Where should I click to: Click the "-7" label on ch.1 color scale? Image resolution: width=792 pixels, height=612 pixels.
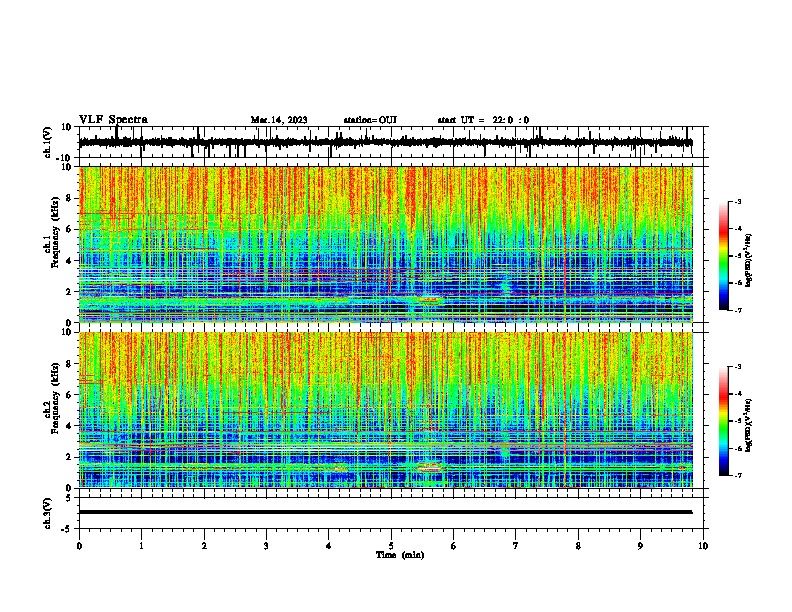click(x=737, y=310)
